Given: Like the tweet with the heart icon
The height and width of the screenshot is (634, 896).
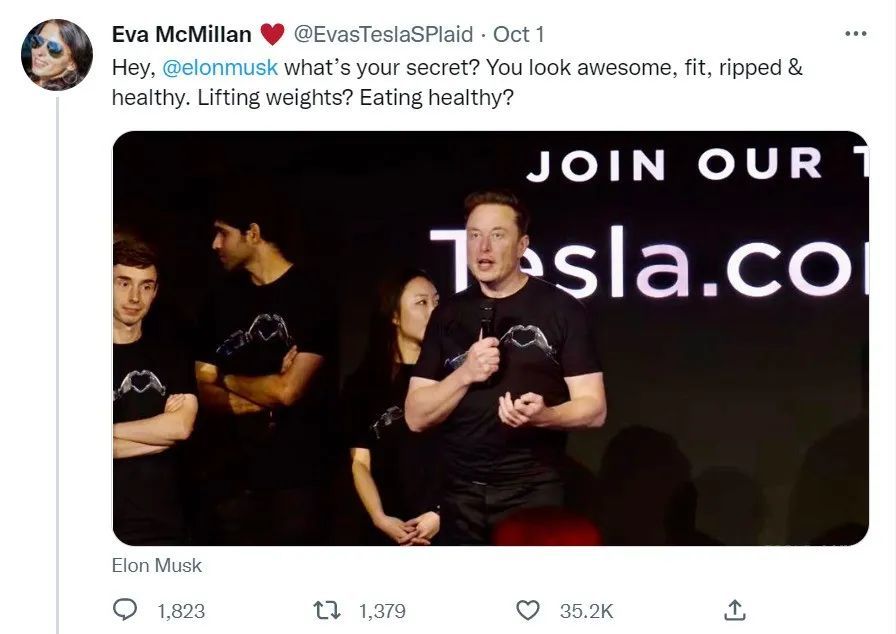Looking at the screenshot, I should click(527, 610).
